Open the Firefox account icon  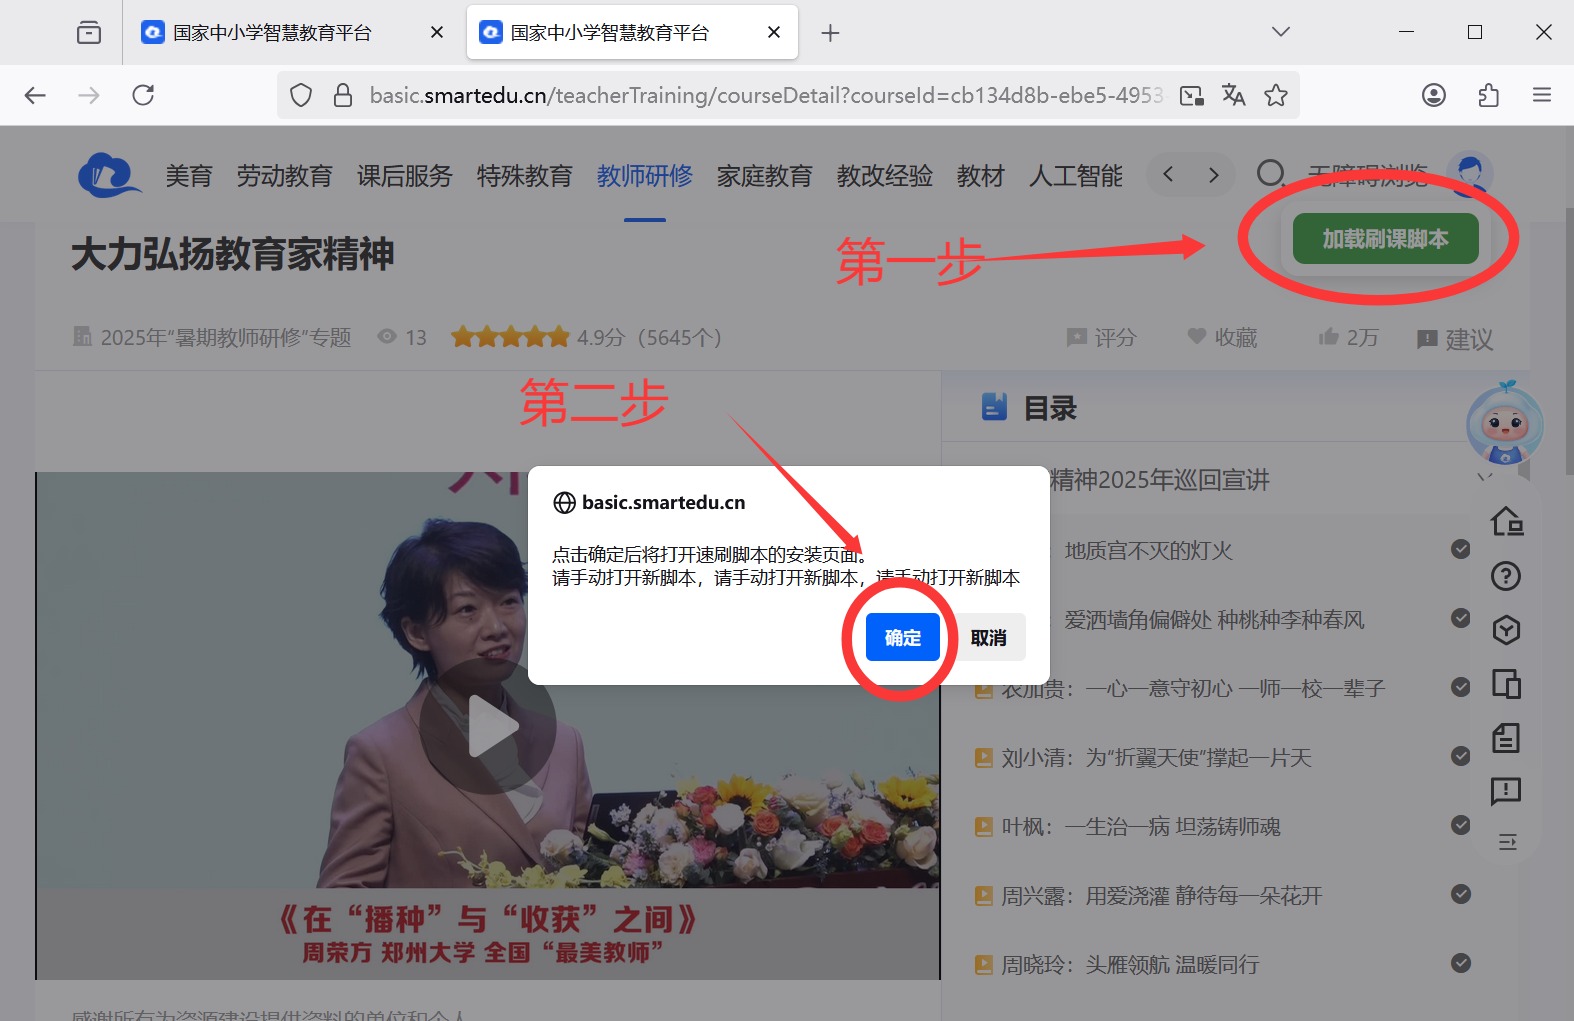pos(1434,95)
